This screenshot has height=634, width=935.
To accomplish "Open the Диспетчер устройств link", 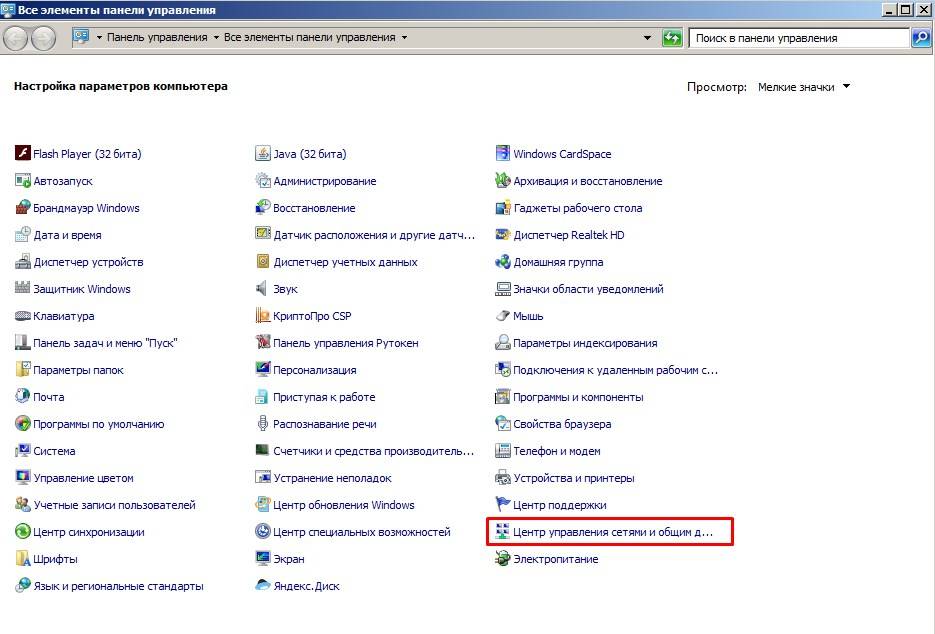I will [x=88, y=262].
